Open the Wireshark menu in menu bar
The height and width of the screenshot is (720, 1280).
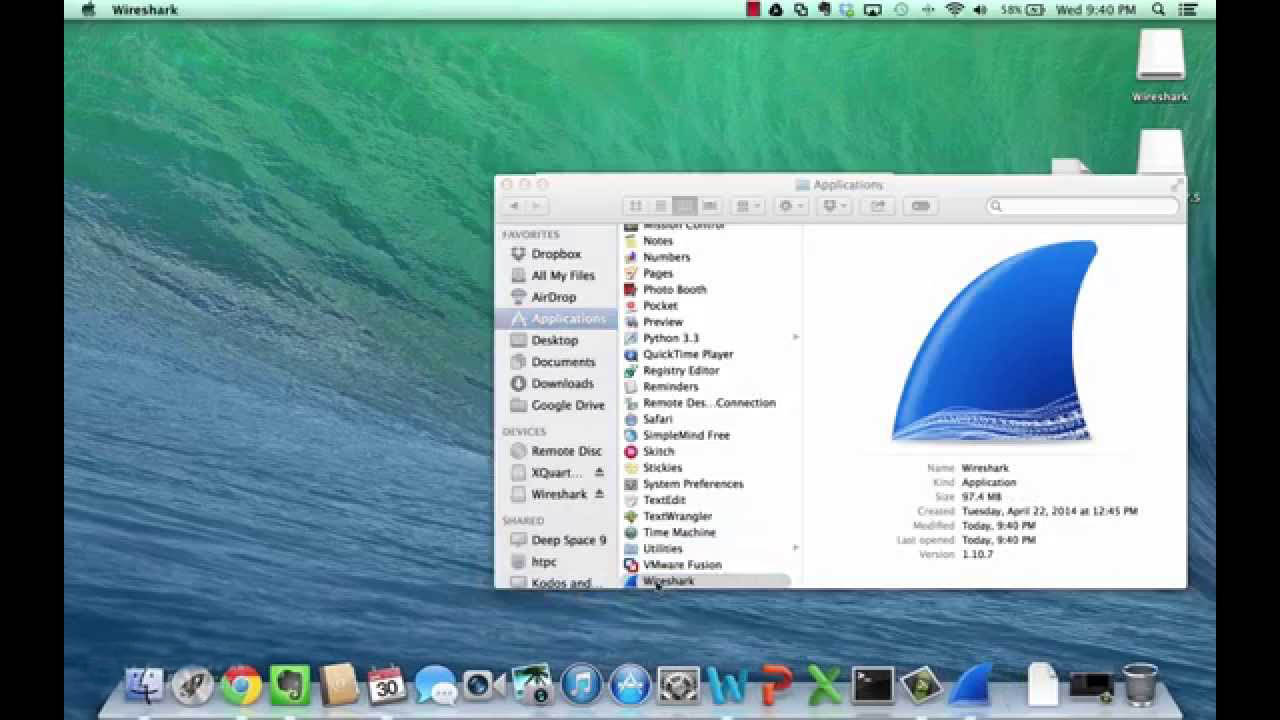145,10
